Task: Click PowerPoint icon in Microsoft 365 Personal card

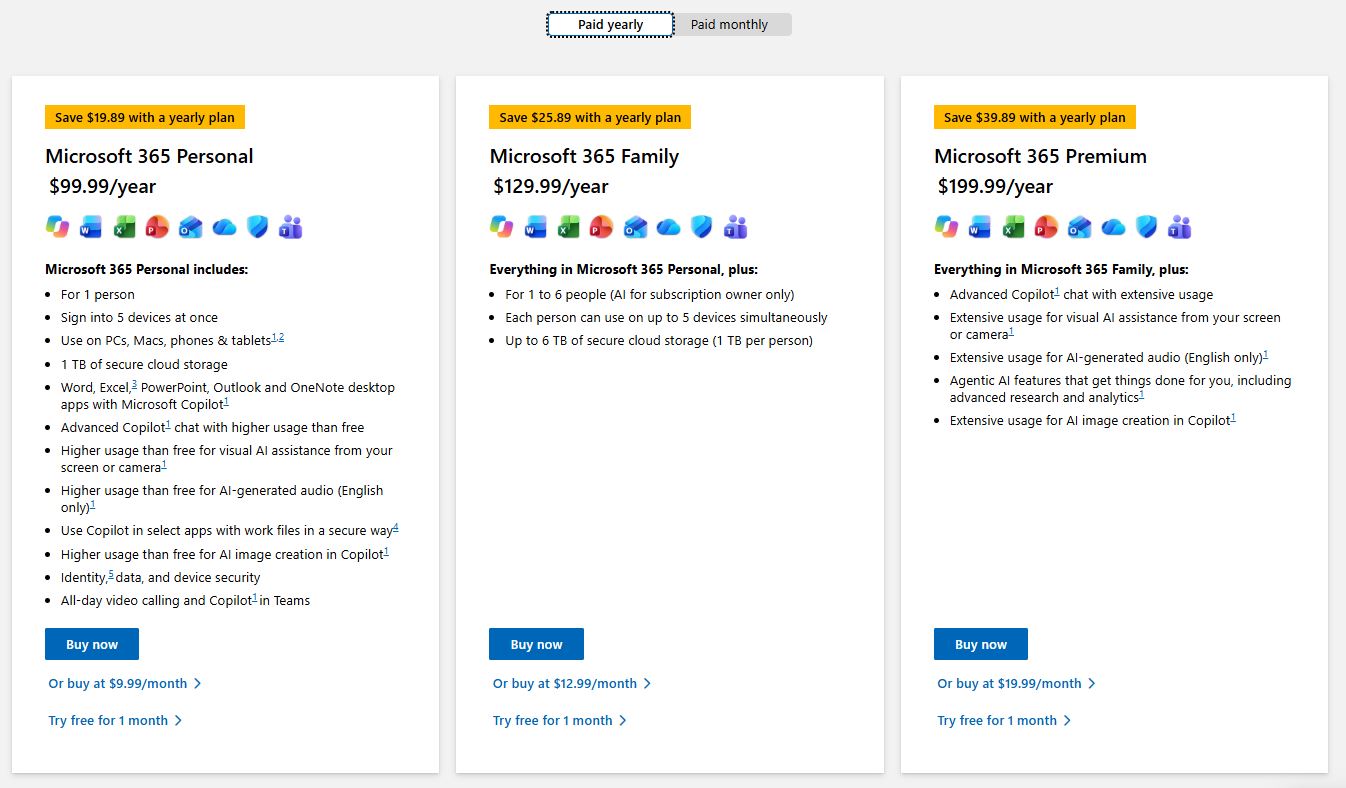Action: (157, 227)
